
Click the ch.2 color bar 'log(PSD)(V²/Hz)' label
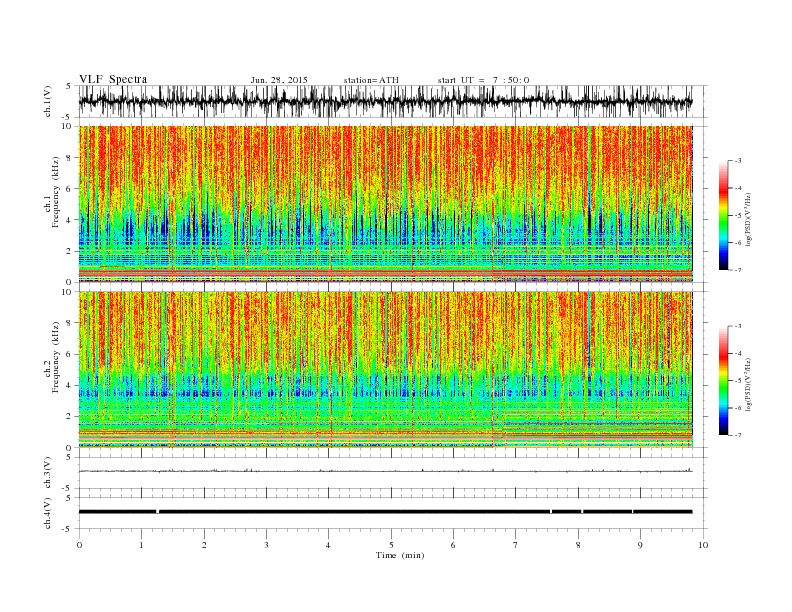750,383
